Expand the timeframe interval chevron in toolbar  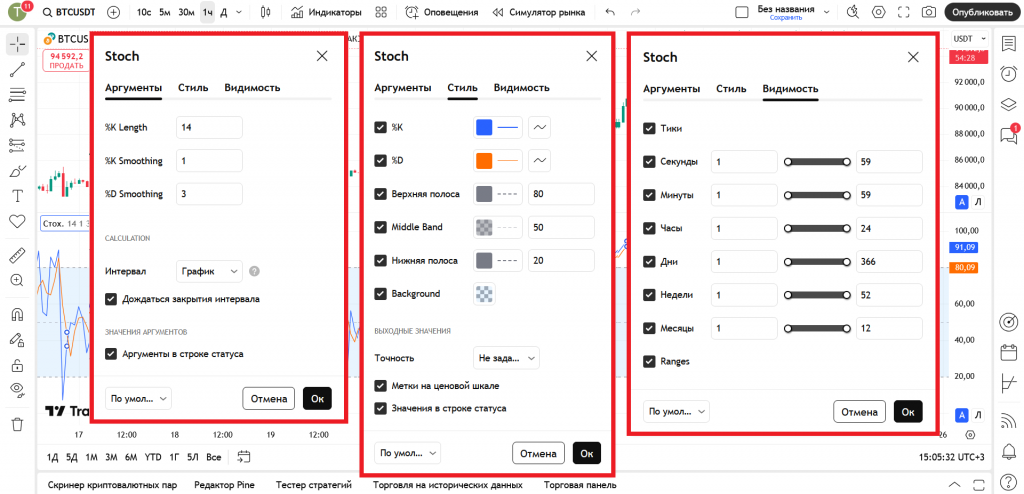[x=238, y=12]
